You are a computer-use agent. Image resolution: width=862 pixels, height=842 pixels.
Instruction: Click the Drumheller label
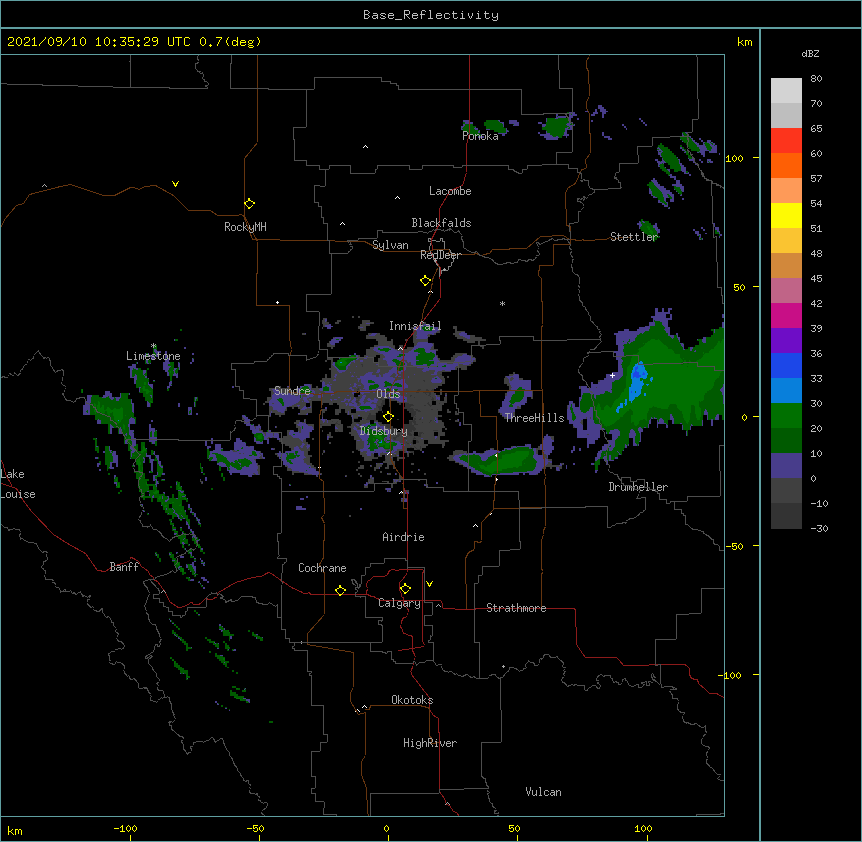pyautogui.click(x=638, y=487)
